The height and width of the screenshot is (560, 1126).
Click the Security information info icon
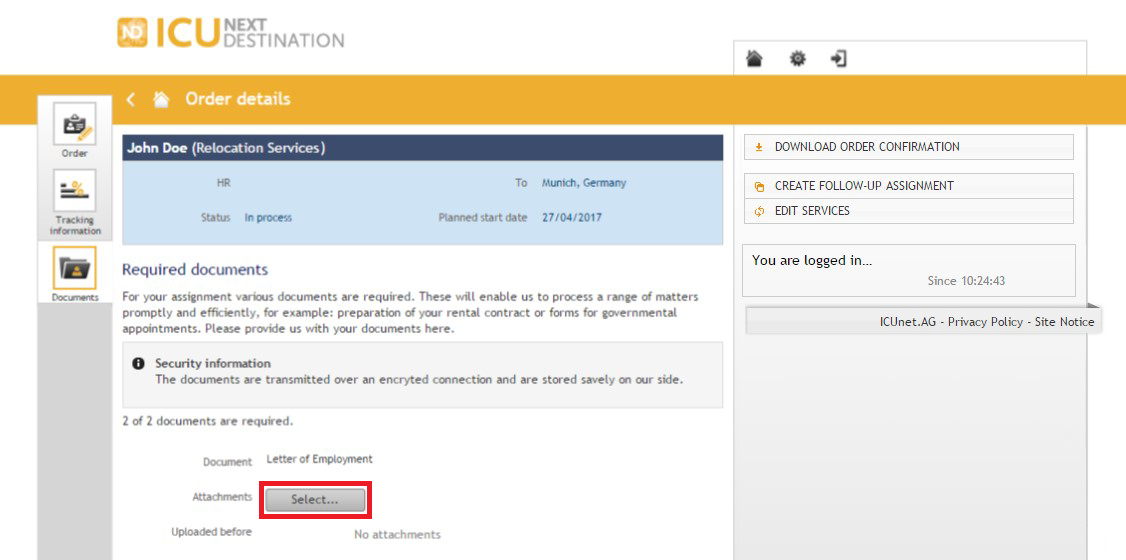click(139, 363)
